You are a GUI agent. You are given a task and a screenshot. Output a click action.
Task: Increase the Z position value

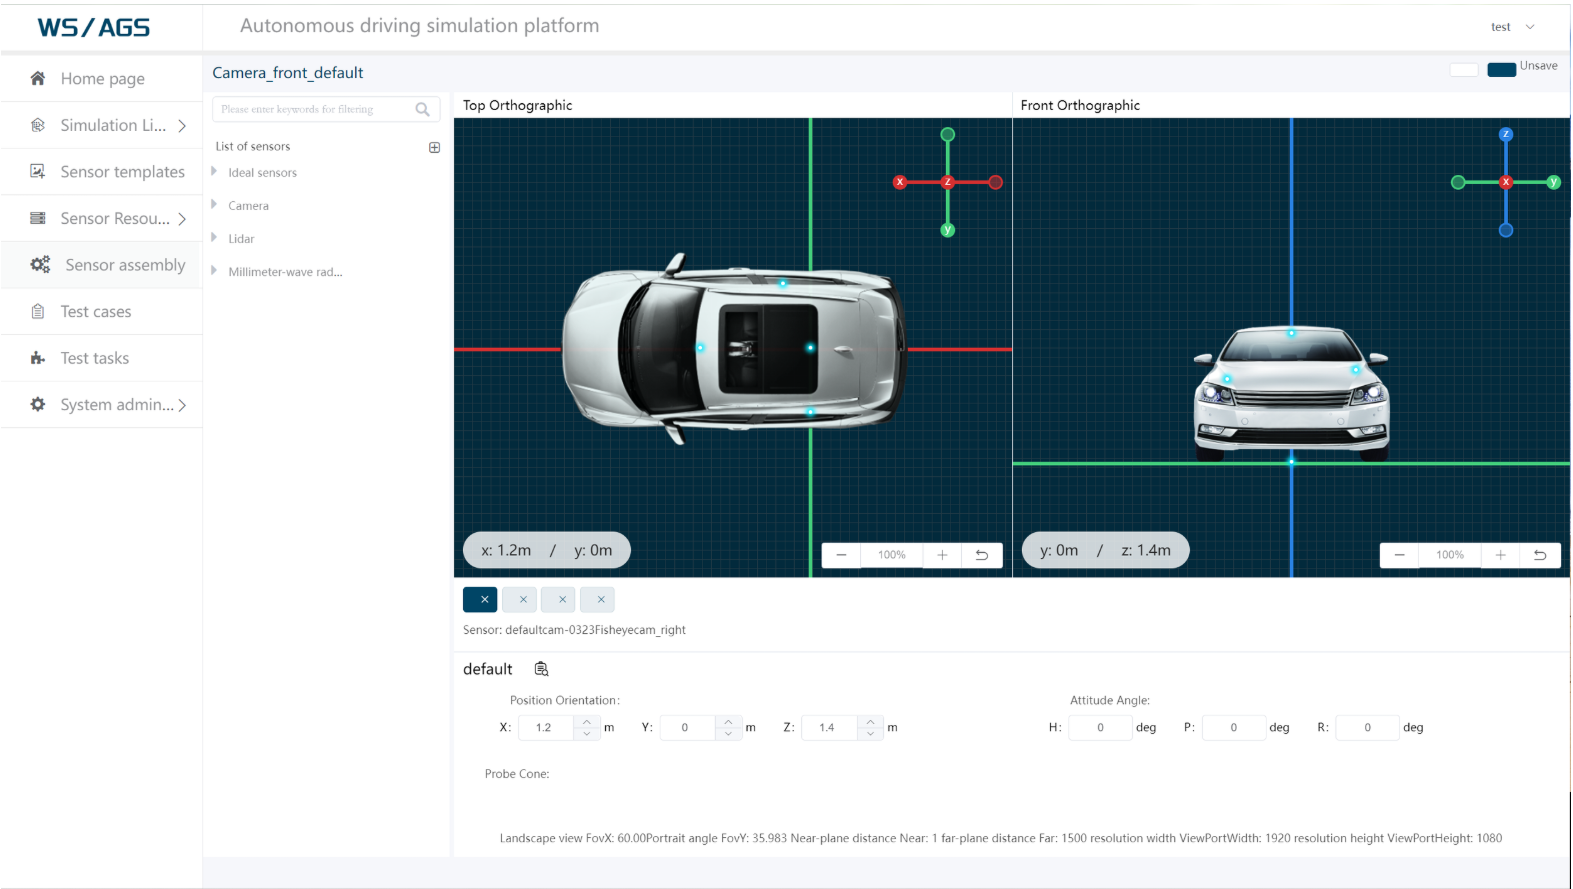(870, 721)
